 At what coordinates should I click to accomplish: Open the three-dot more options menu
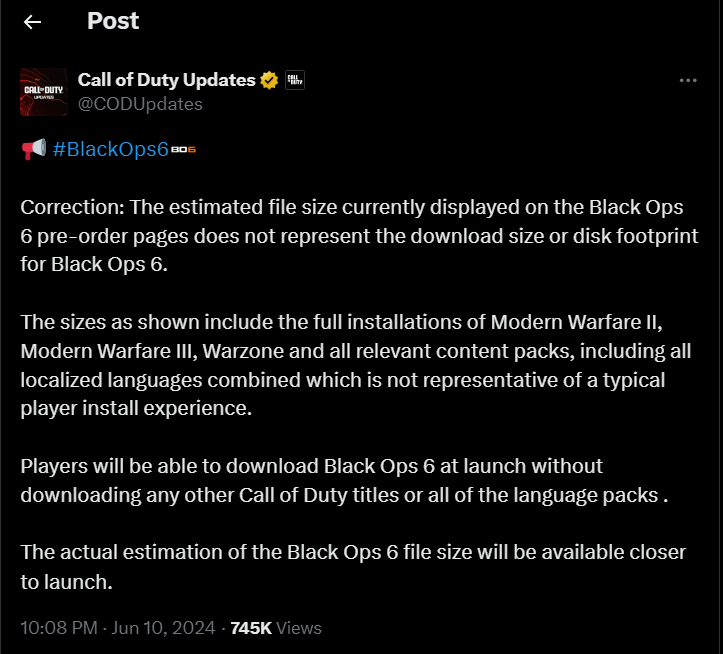point(687,80)
